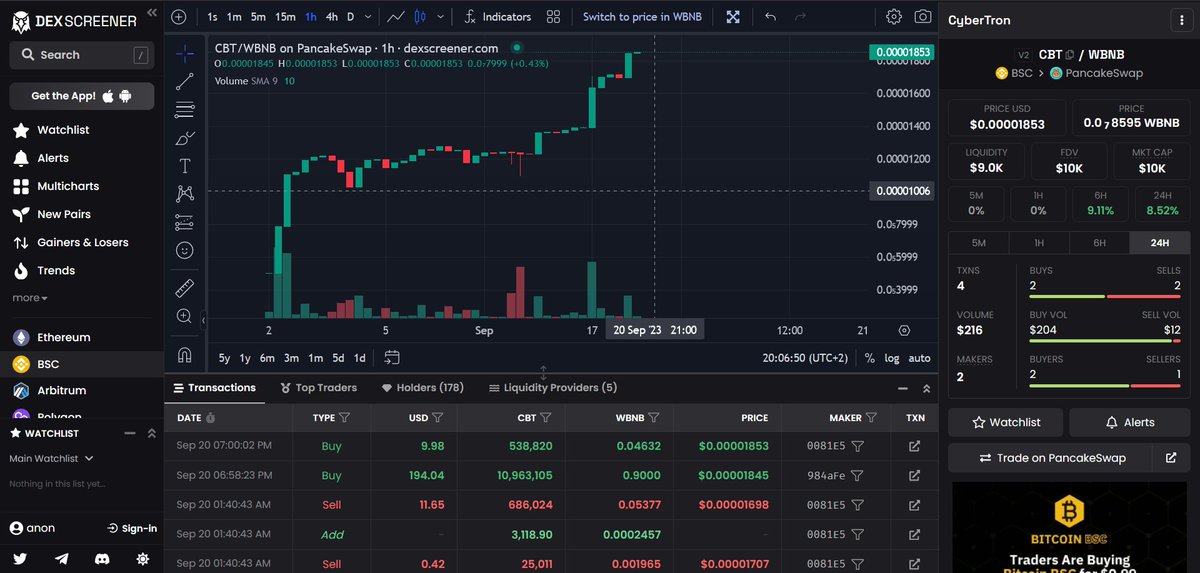Viewport: 1200px width, 573px height.
Task: Expand the transactions panel with double chevron
Action: (x=927, y=388)
